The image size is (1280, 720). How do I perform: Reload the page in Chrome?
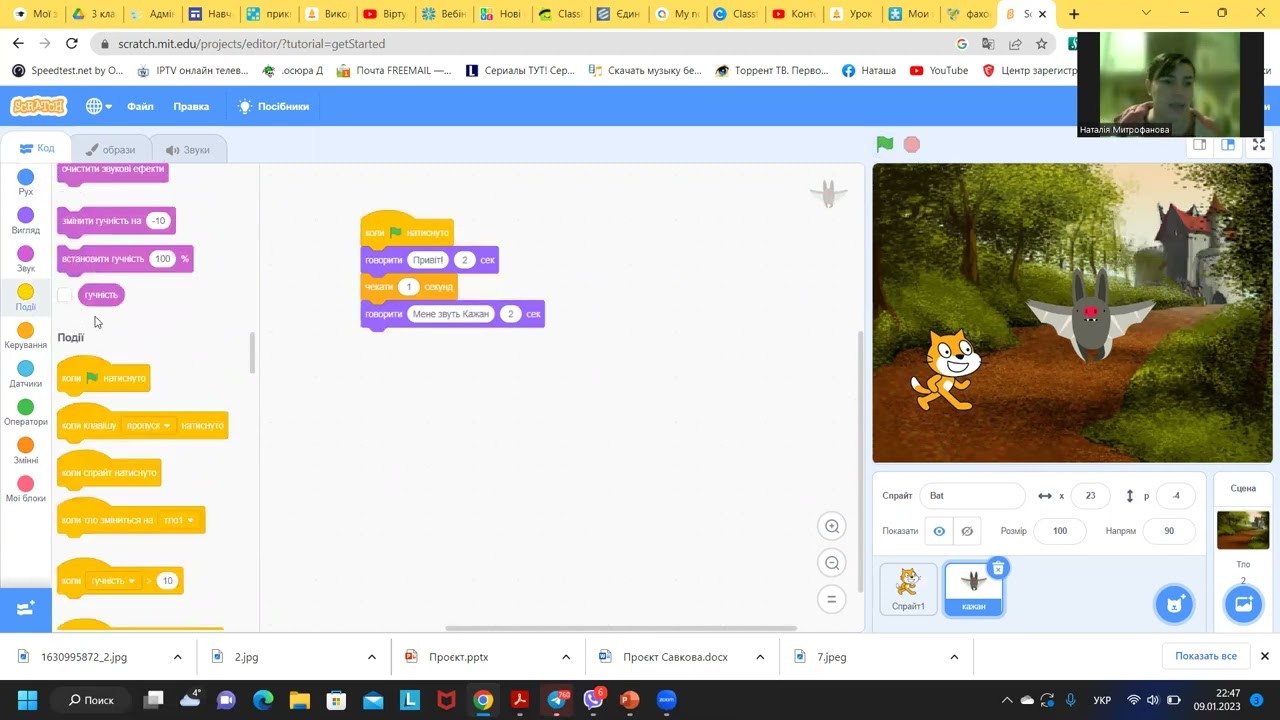tap(71, 44)
